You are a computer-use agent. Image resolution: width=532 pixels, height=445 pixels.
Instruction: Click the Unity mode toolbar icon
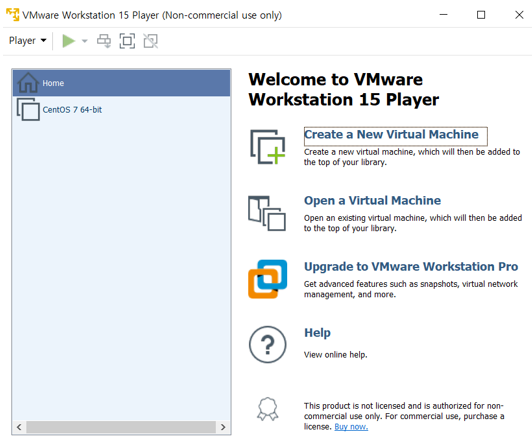pos(151,41)
